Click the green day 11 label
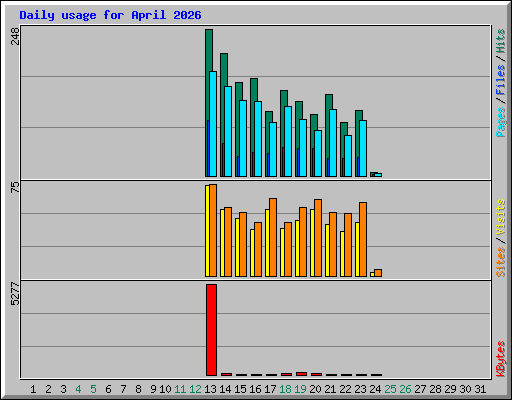This screenshot has height=400, width=512. coord(180,389)
